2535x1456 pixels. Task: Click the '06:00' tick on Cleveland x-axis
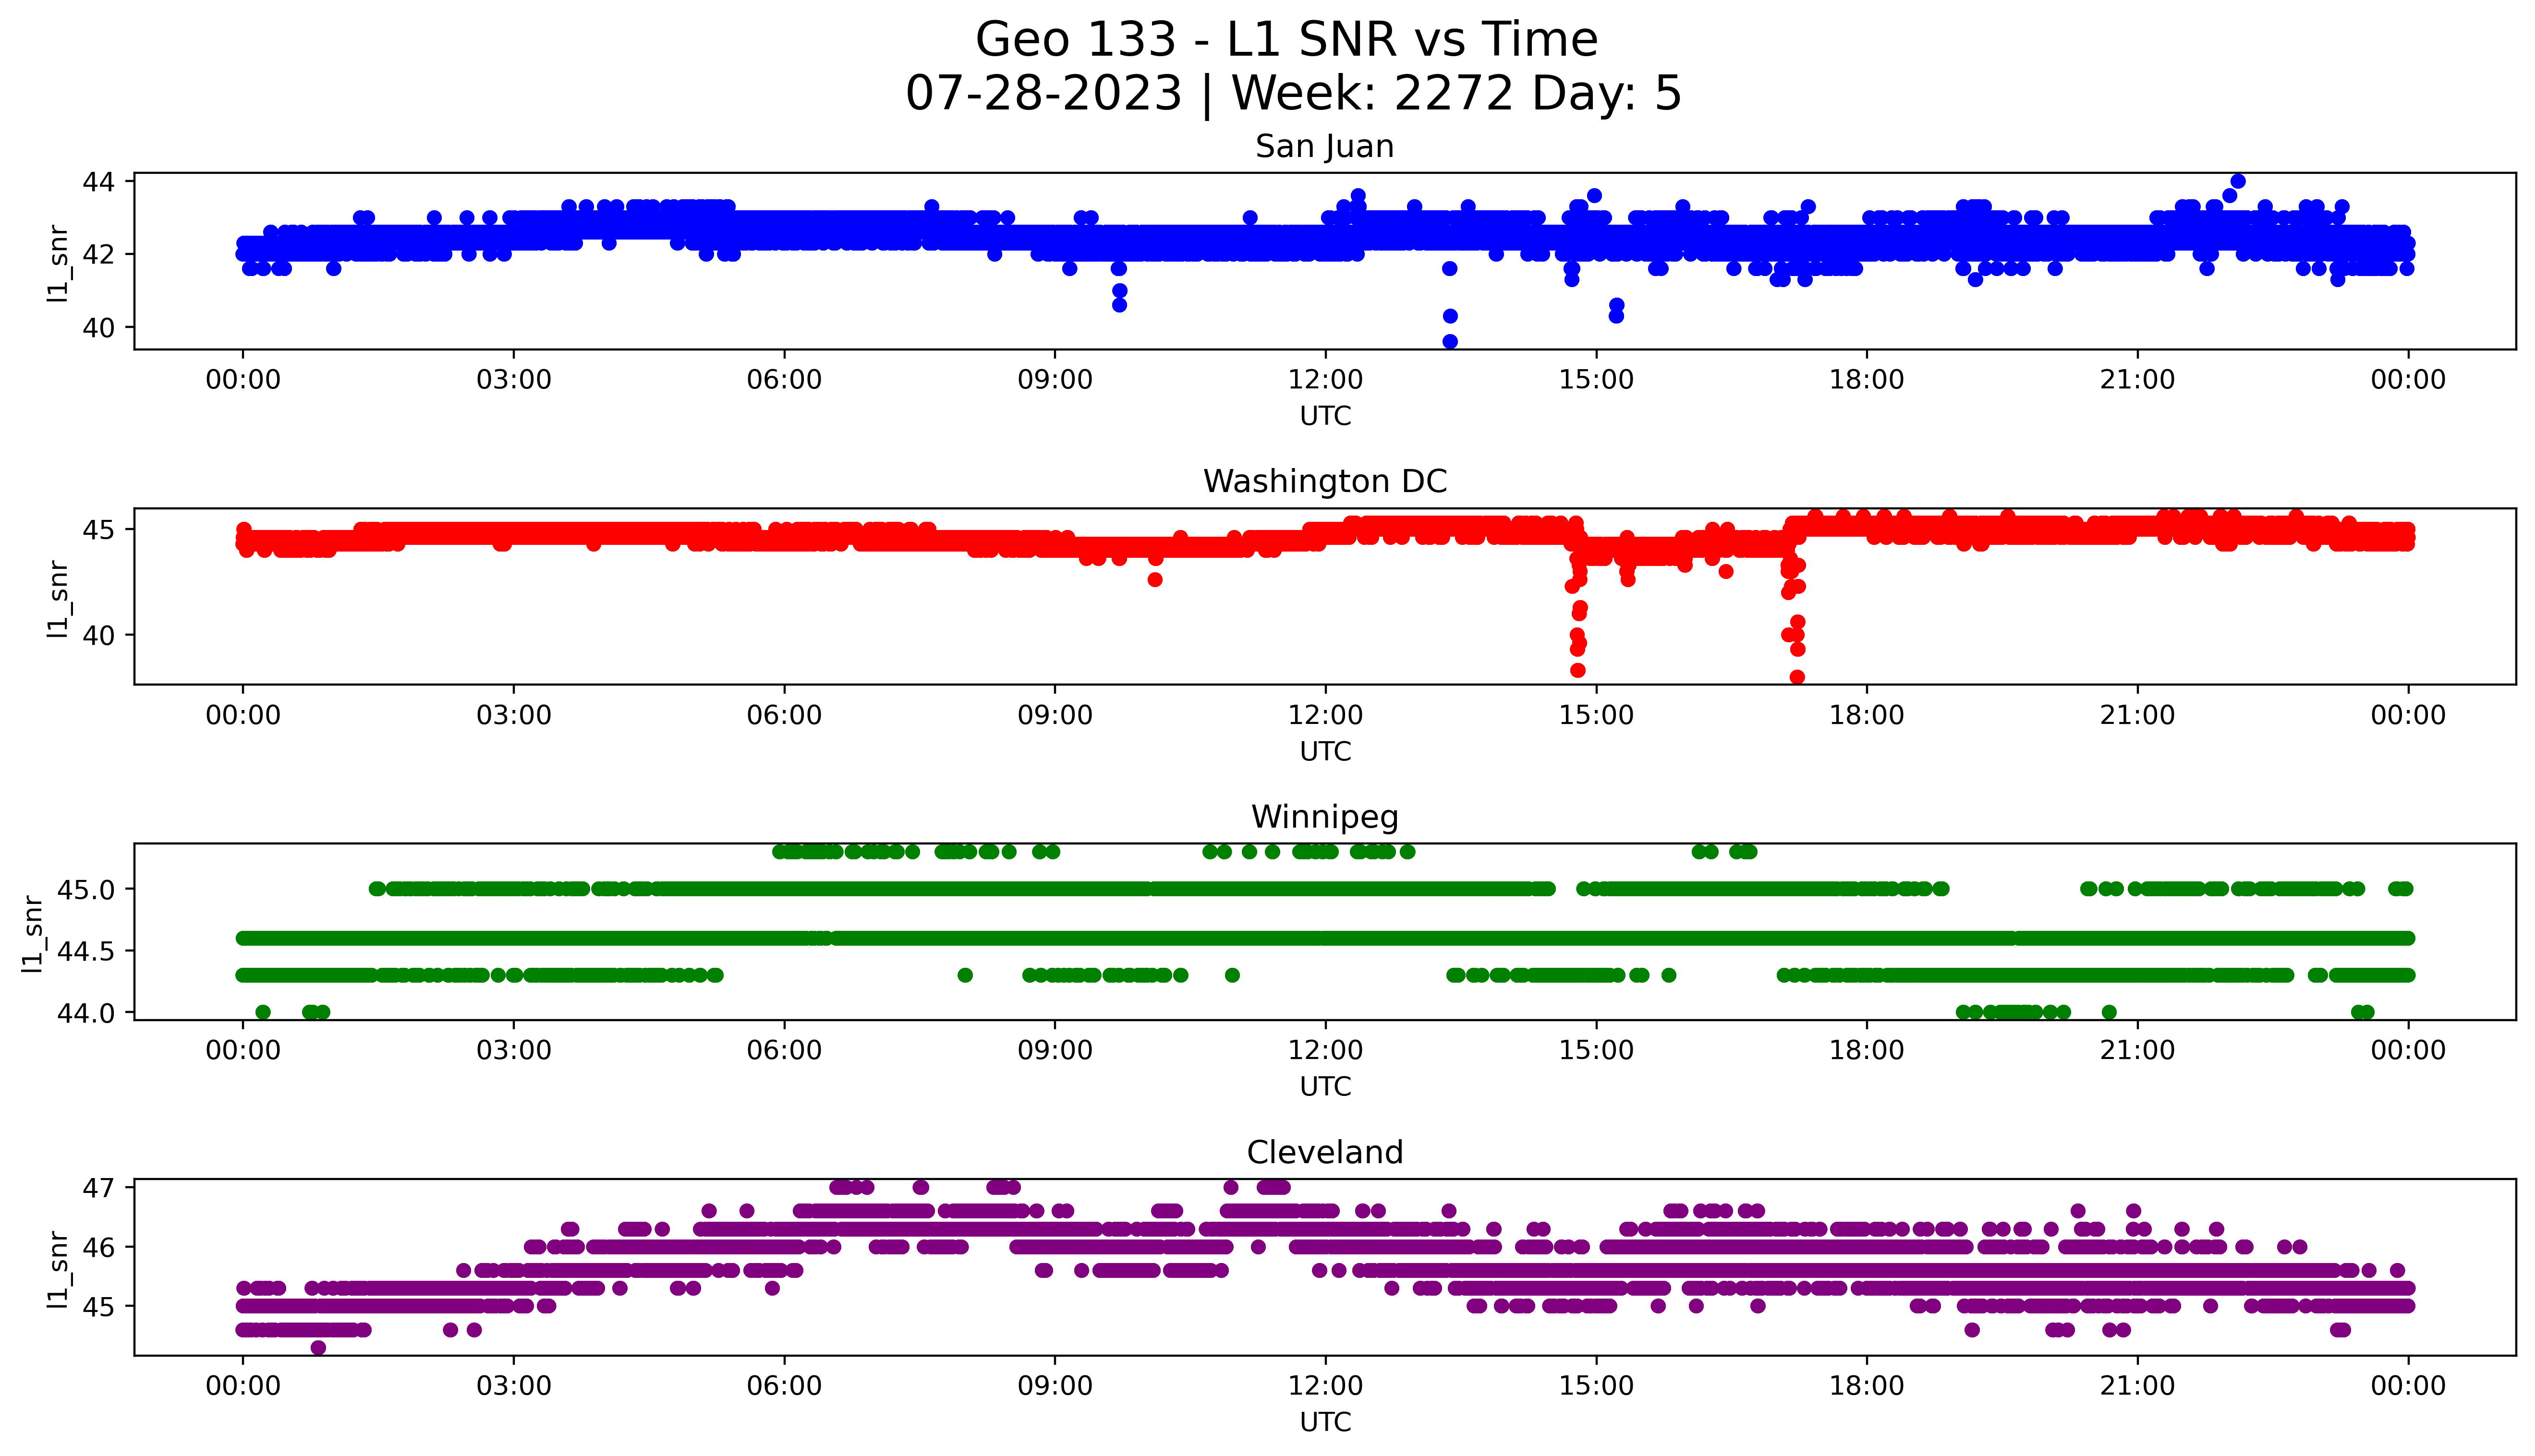click(784, 1386)
